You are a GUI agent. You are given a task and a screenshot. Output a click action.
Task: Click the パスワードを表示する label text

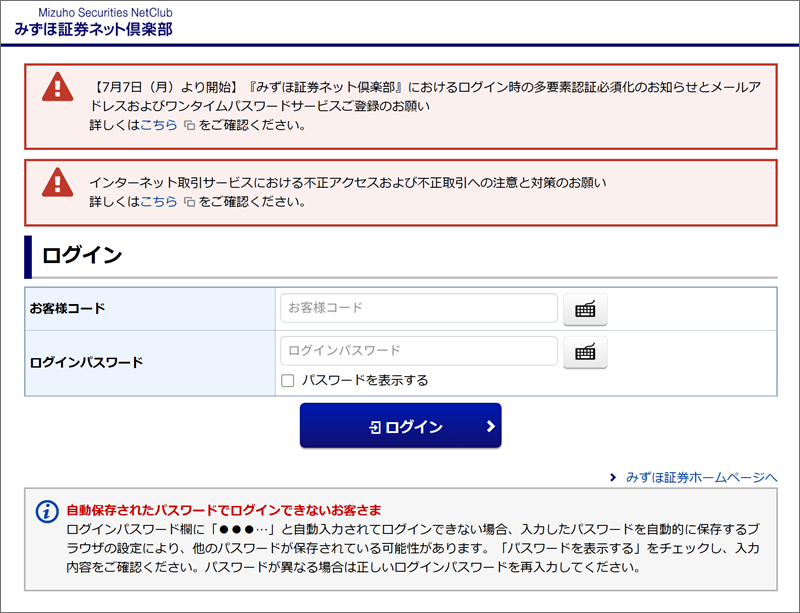[365, 380]
